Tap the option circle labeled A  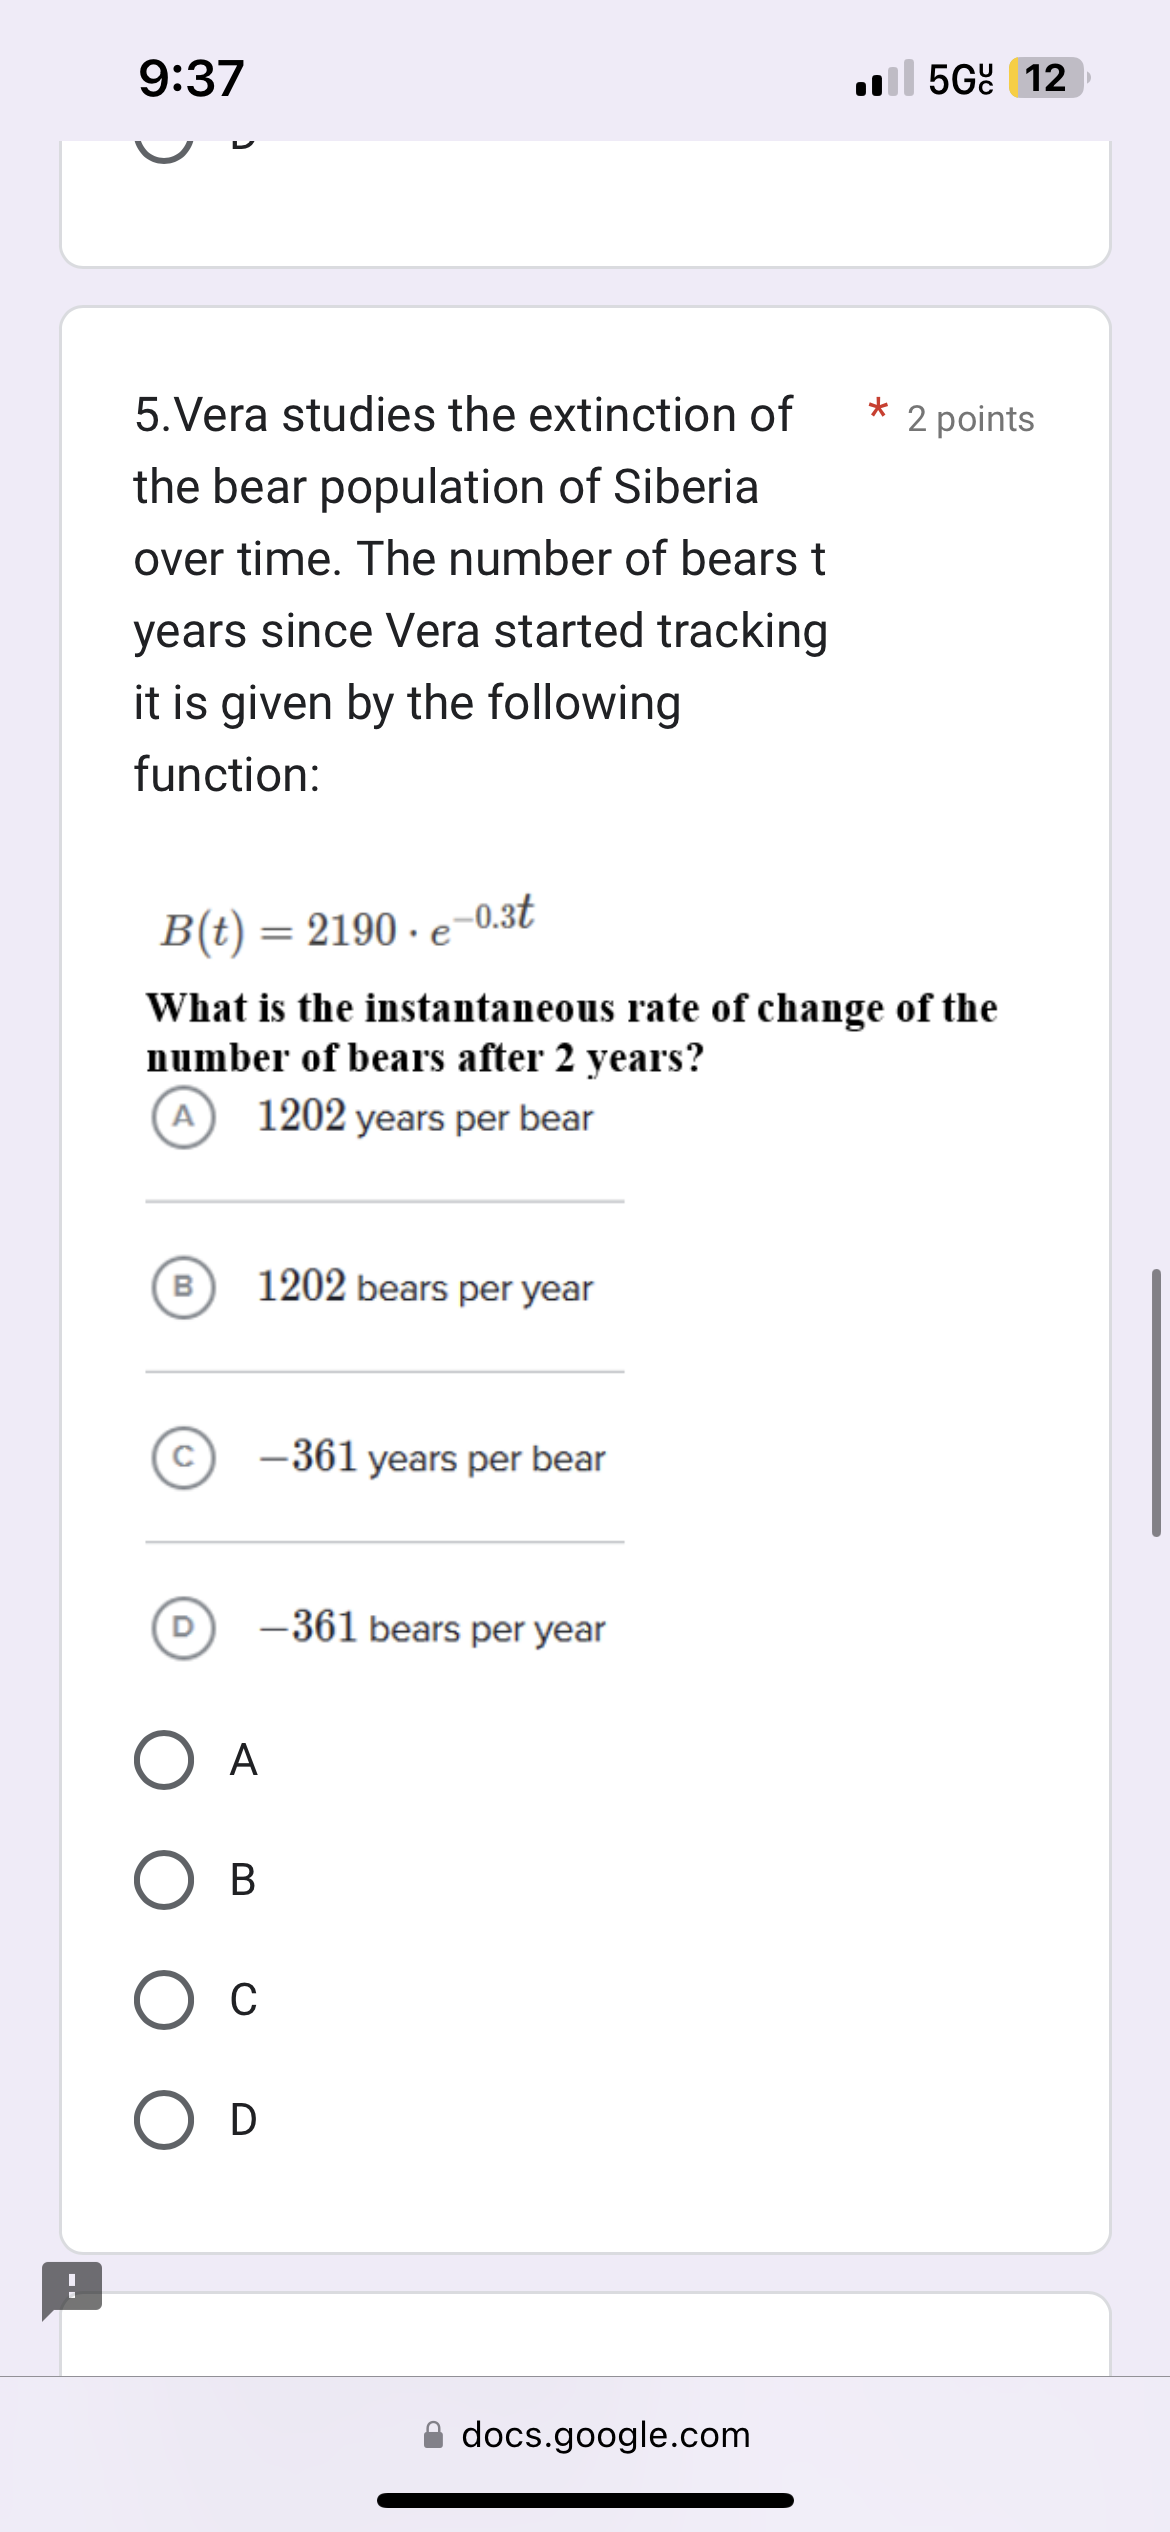coord(183,1117)
